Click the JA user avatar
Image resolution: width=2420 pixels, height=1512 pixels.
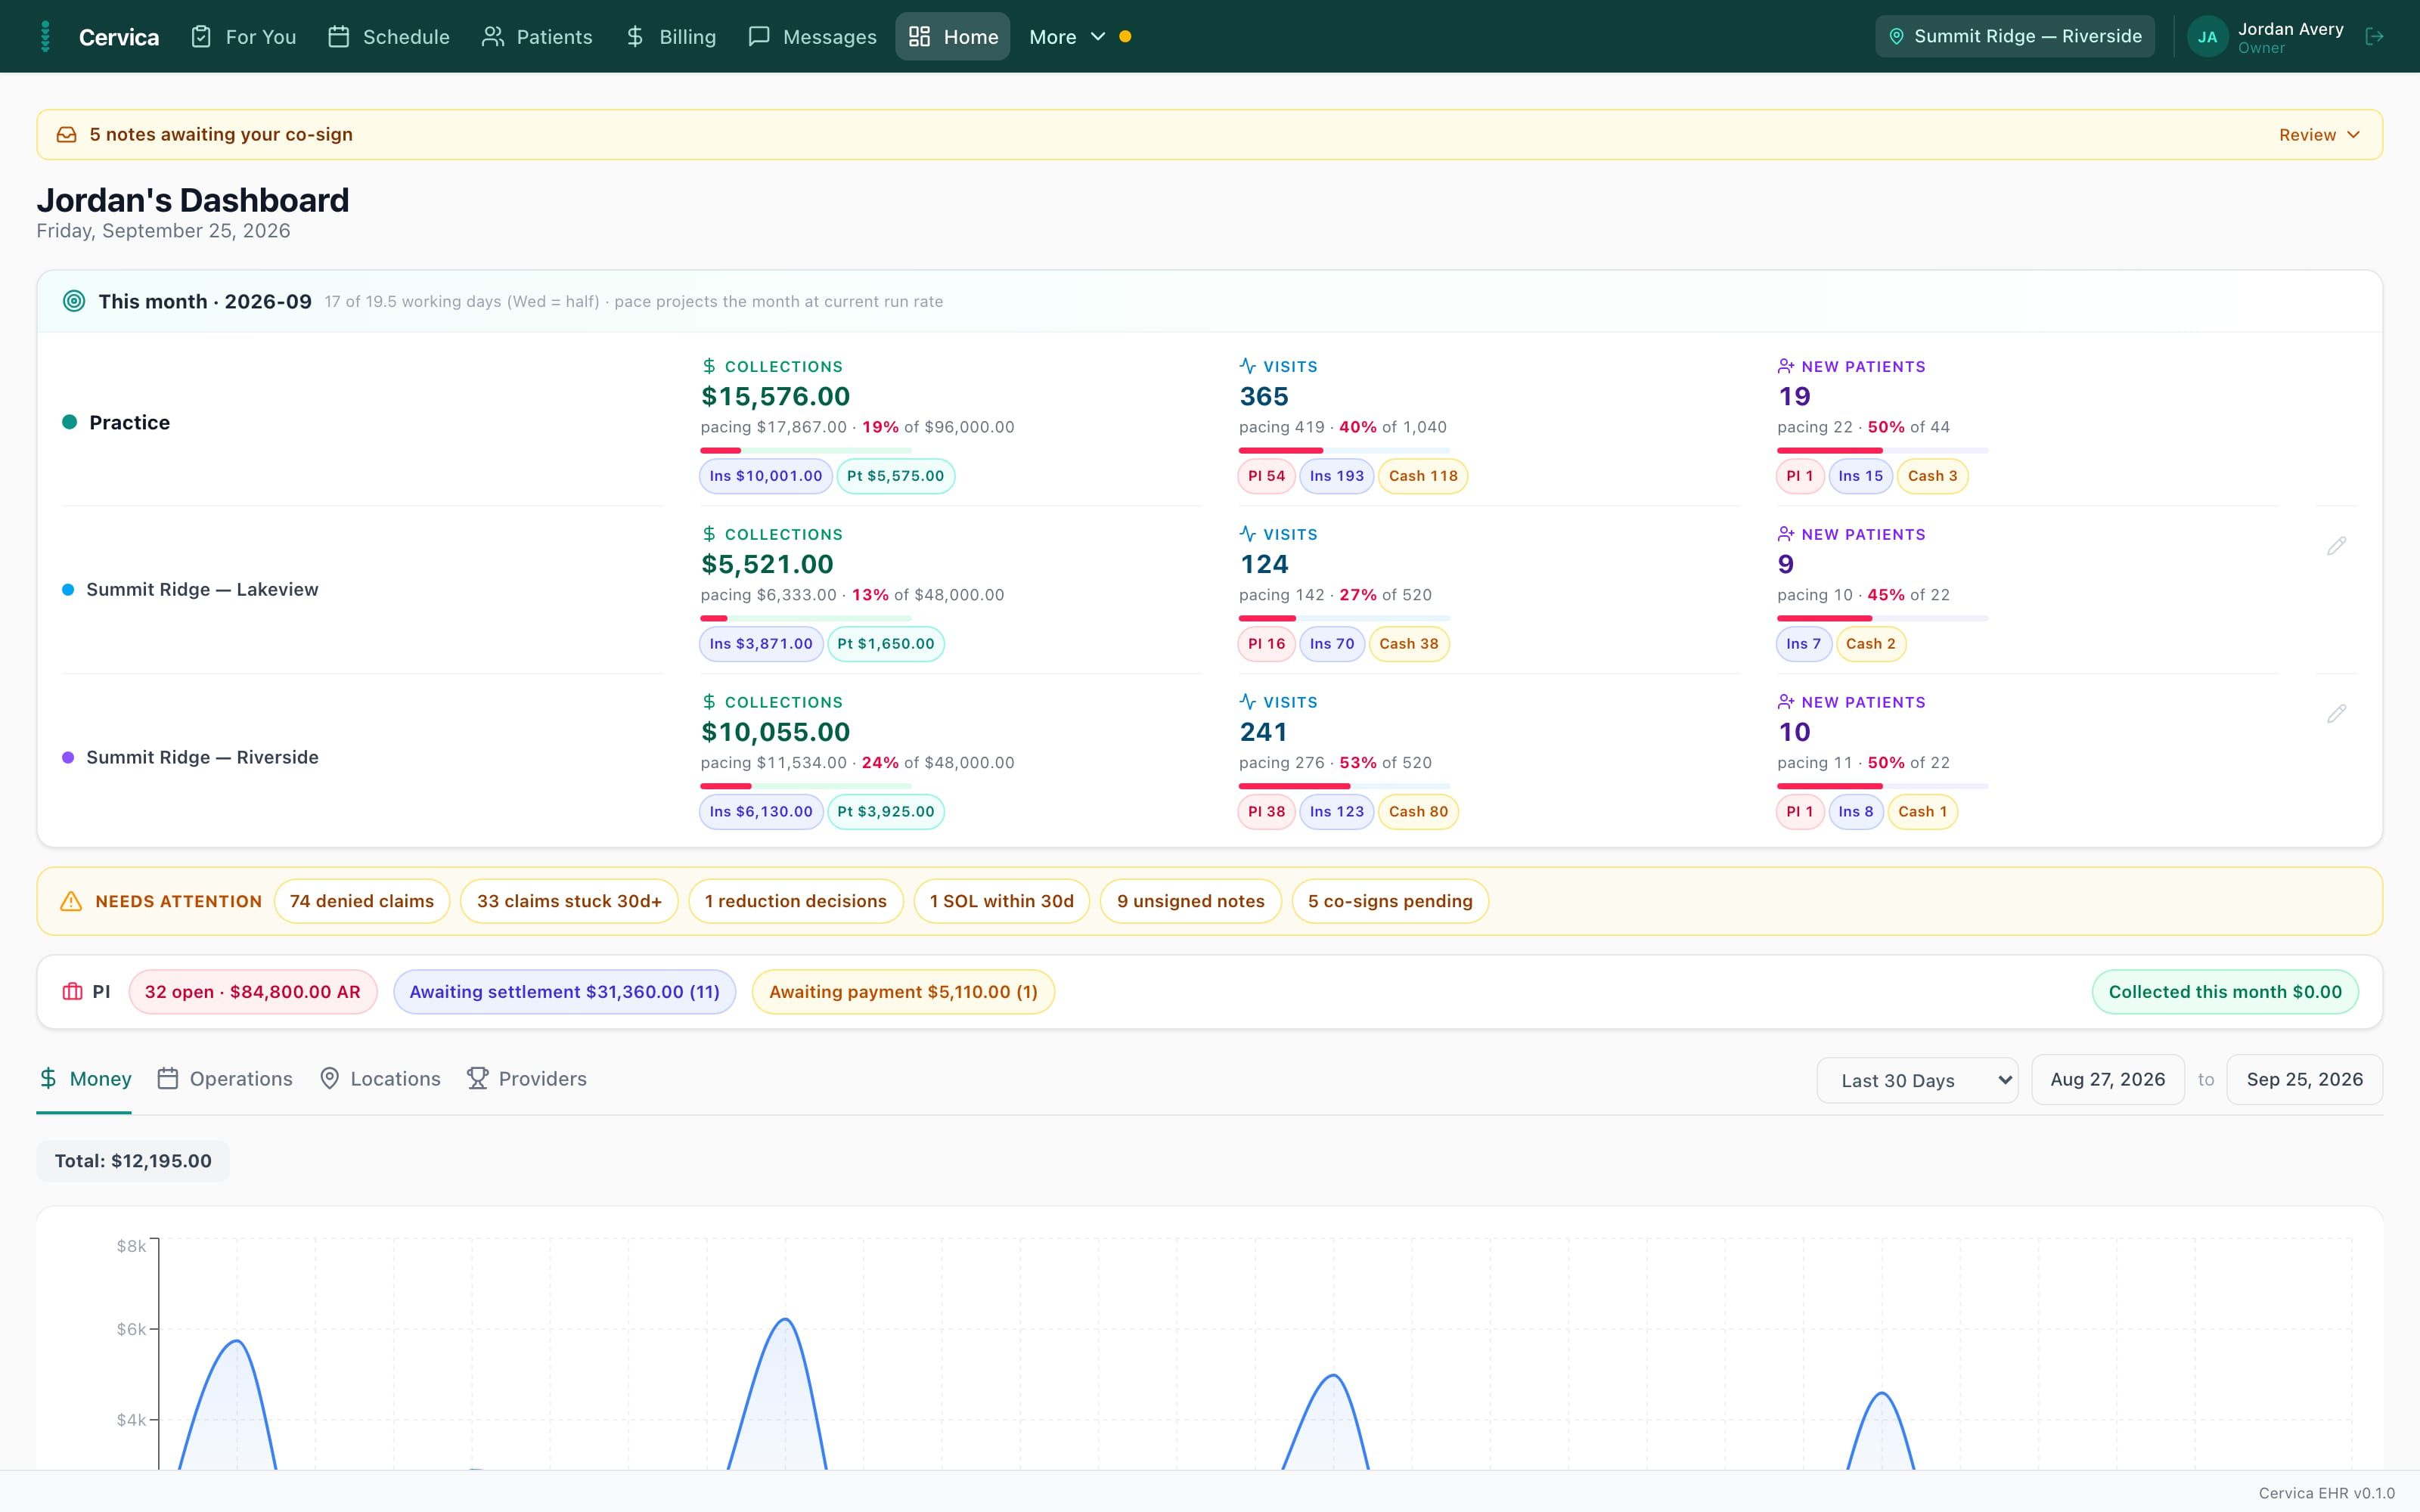[2207, 37]
